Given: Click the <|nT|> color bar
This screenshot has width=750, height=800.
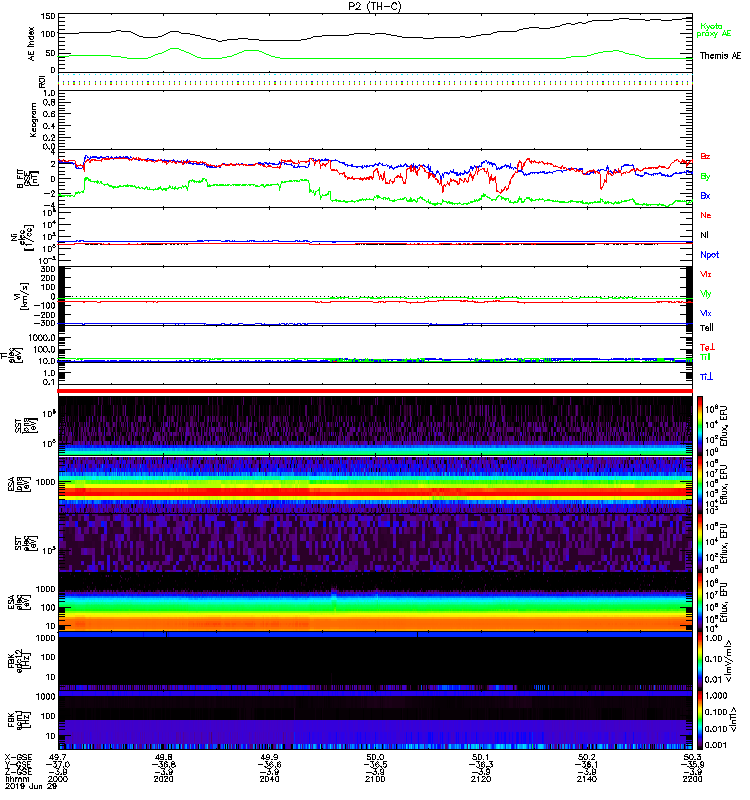Looking at the screenshot, I should coord(700,720).
